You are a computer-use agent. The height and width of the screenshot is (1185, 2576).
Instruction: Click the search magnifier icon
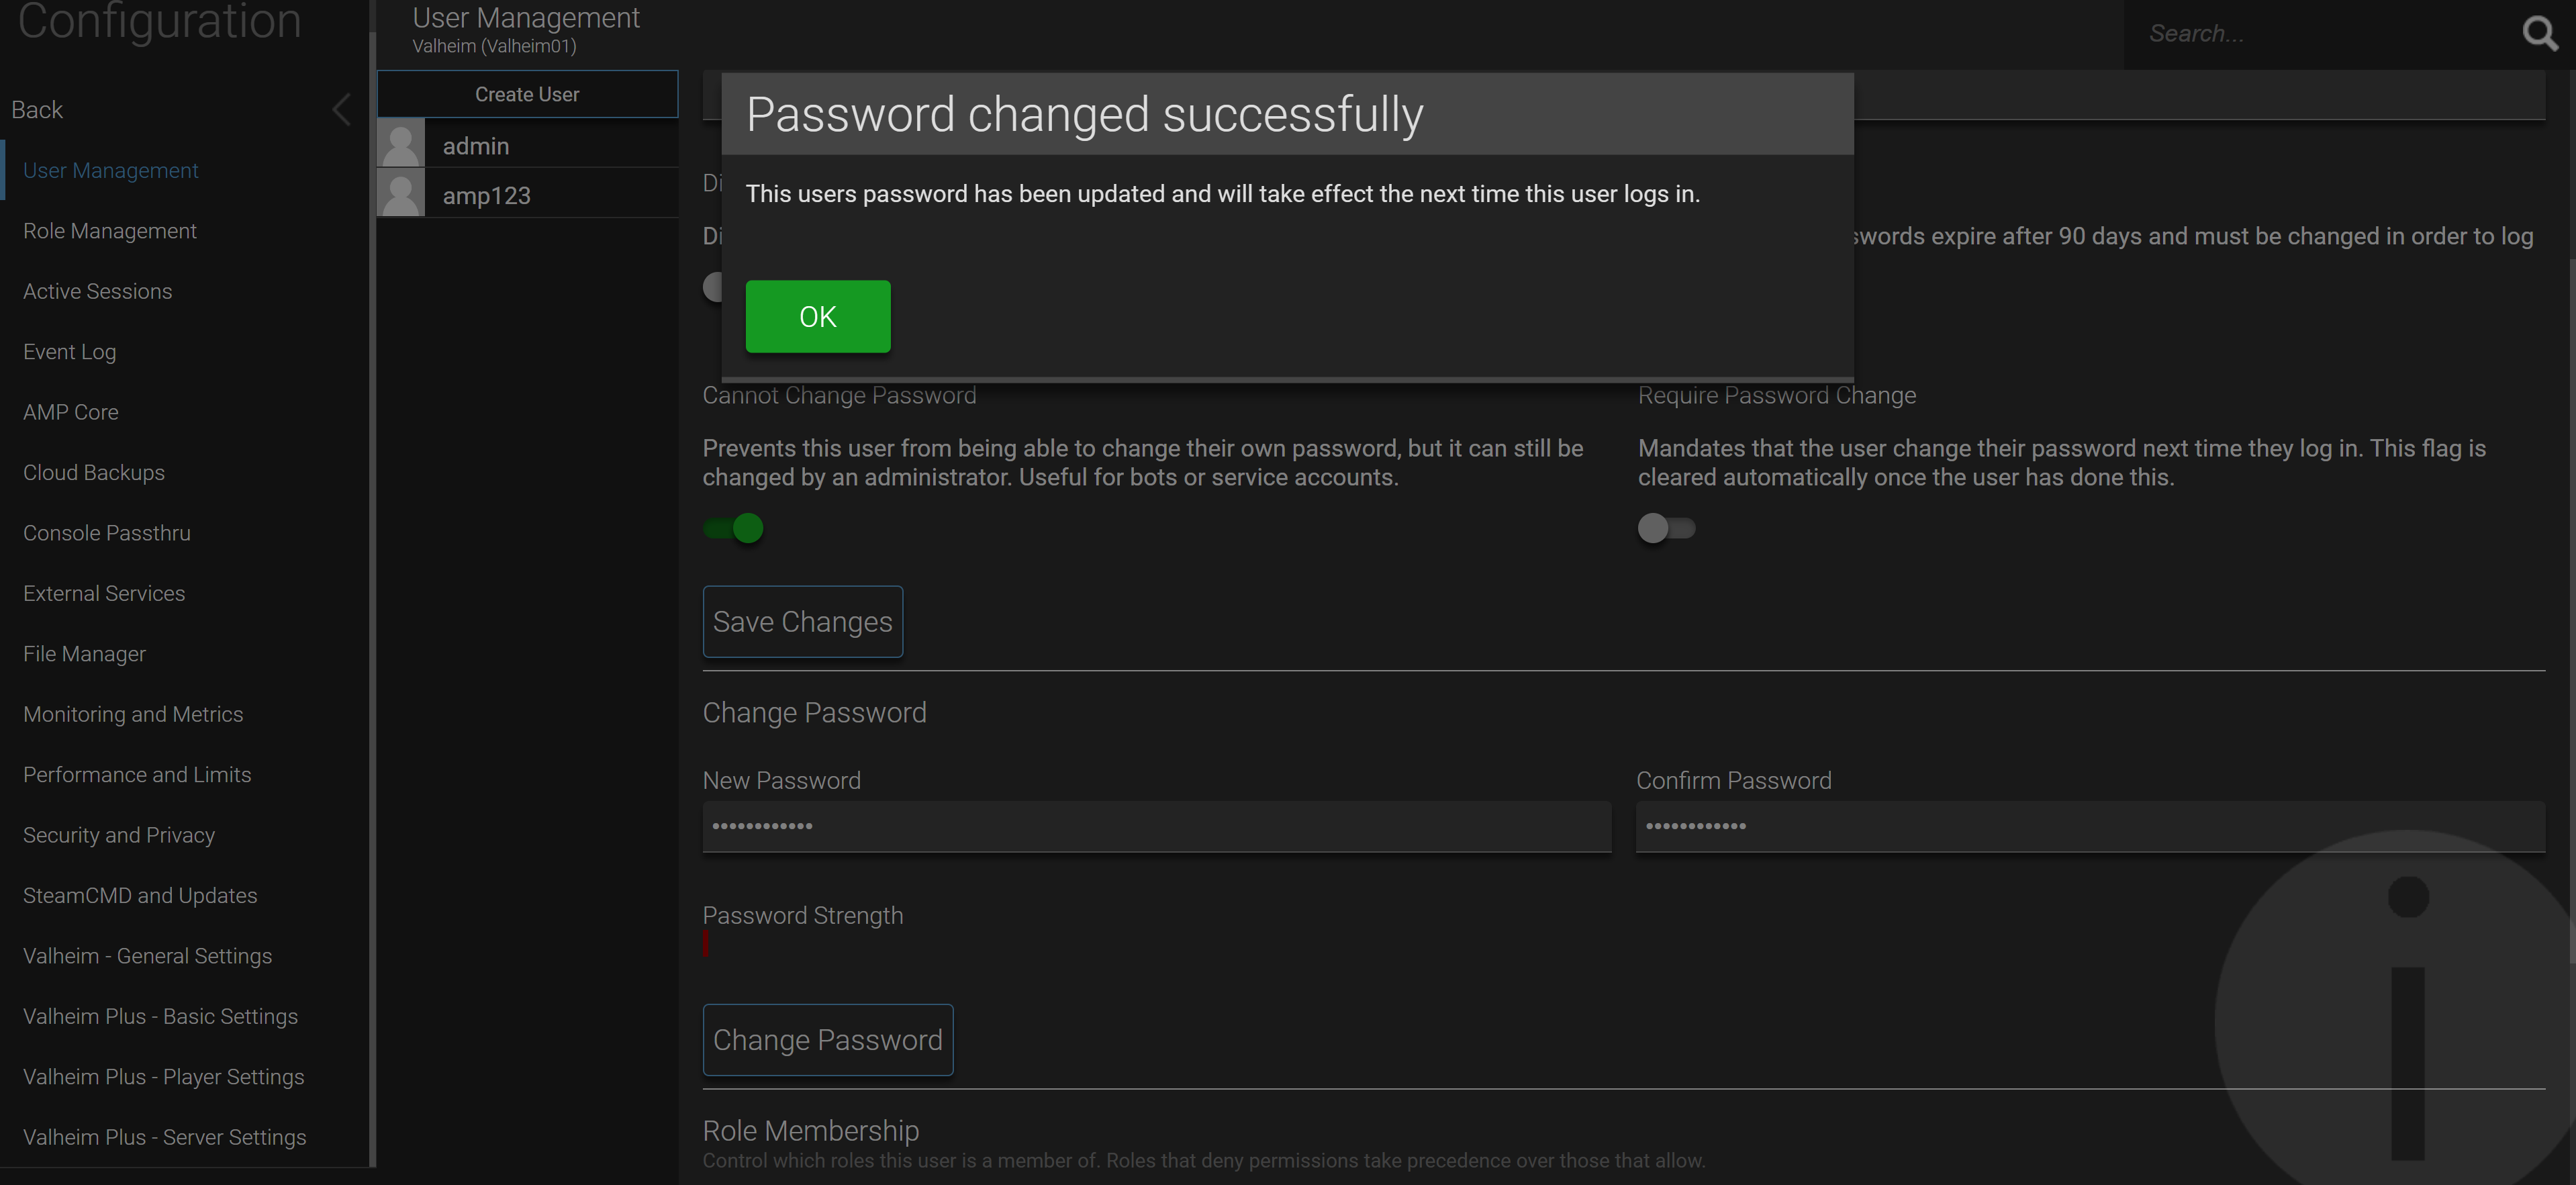coord(2540,33)
